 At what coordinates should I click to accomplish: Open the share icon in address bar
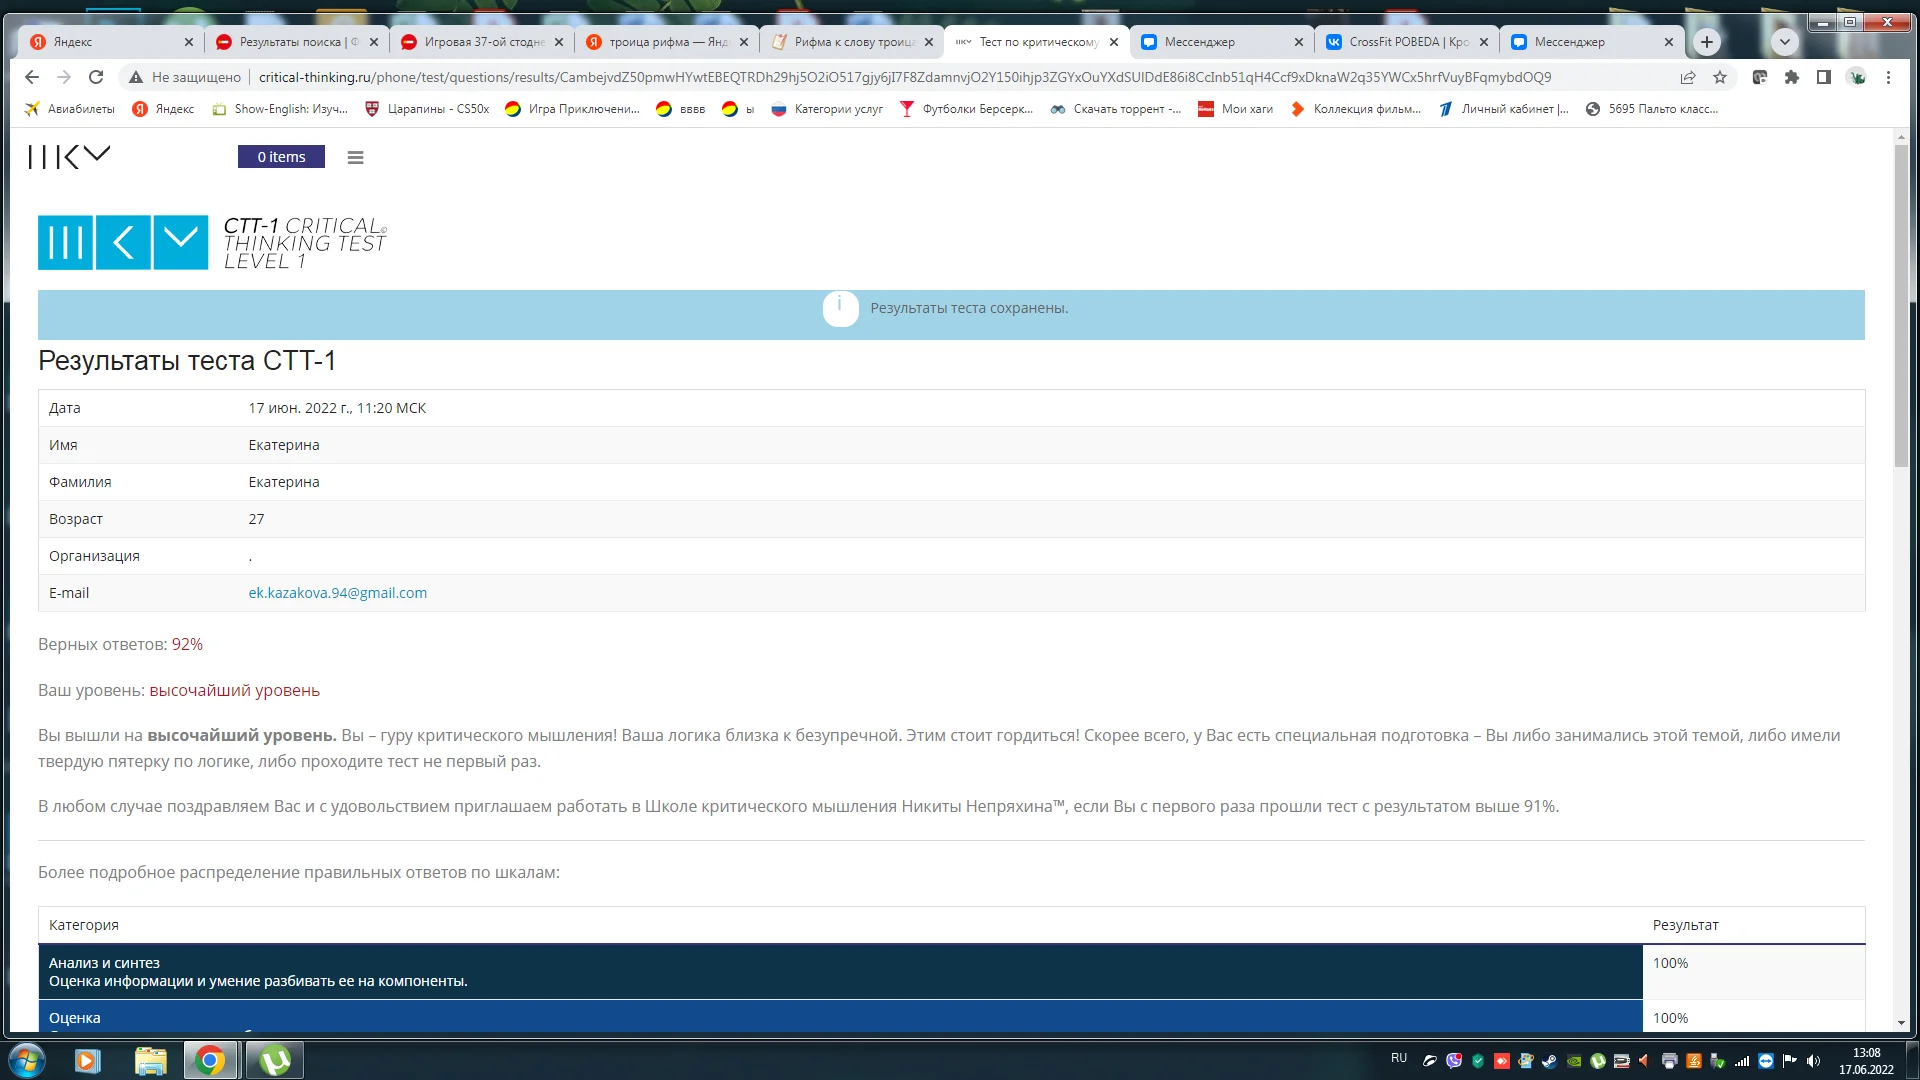click(x=1688, y=77)
